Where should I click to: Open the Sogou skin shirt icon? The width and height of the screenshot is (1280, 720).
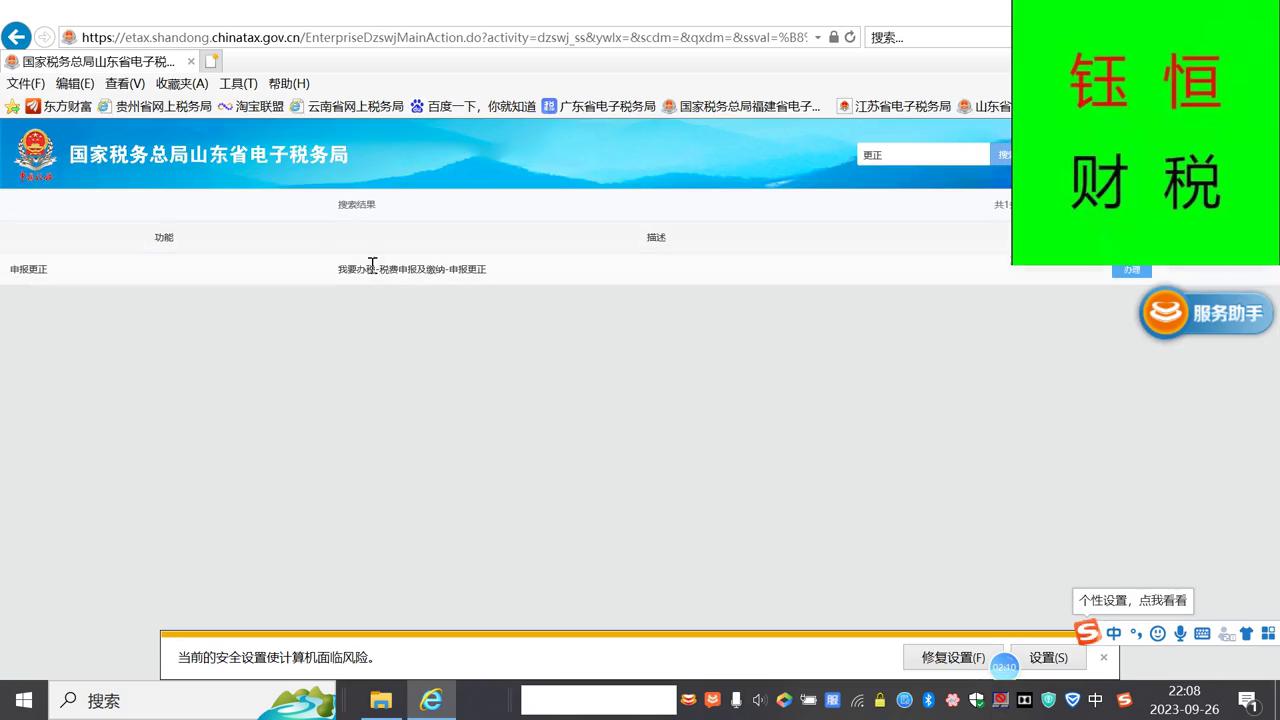[1246, 633]
